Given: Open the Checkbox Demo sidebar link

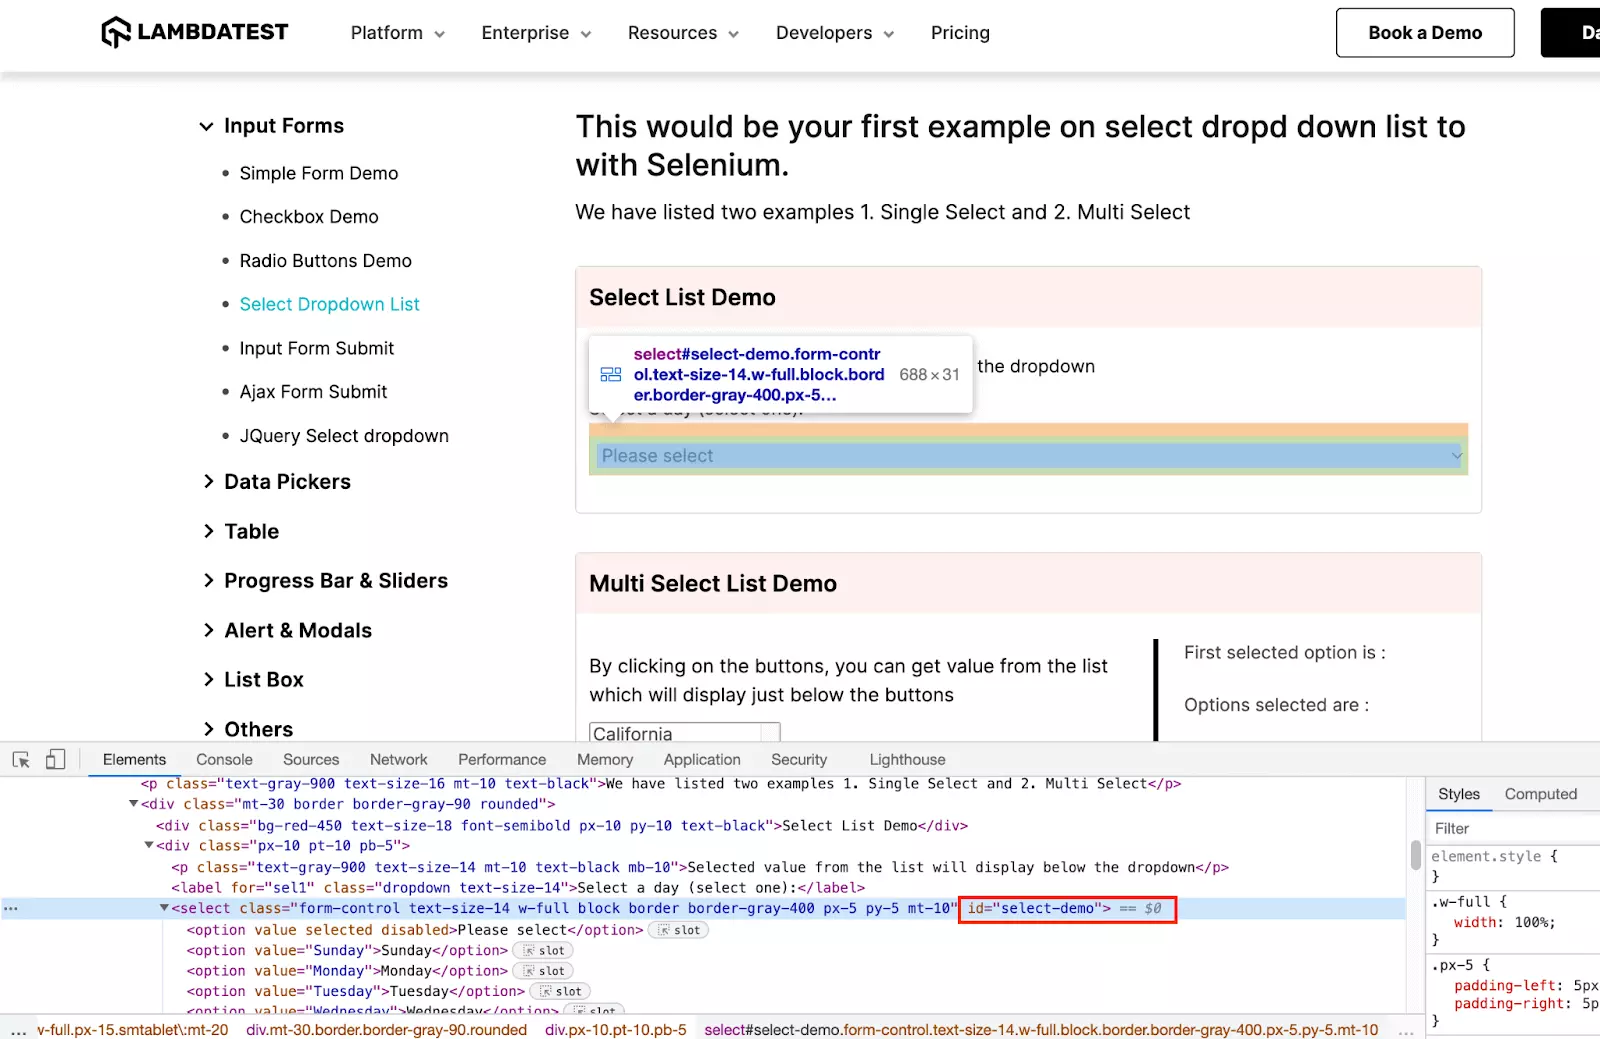Looking at the screenshot, I should 309,217.
